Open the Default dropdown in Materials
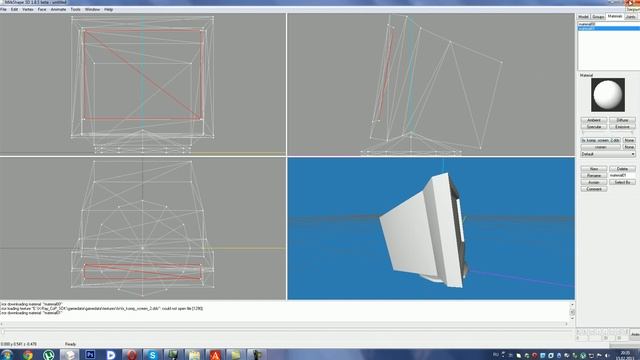Screen dimensions: 640x360 pyautogui.click(x=608, y=154)
